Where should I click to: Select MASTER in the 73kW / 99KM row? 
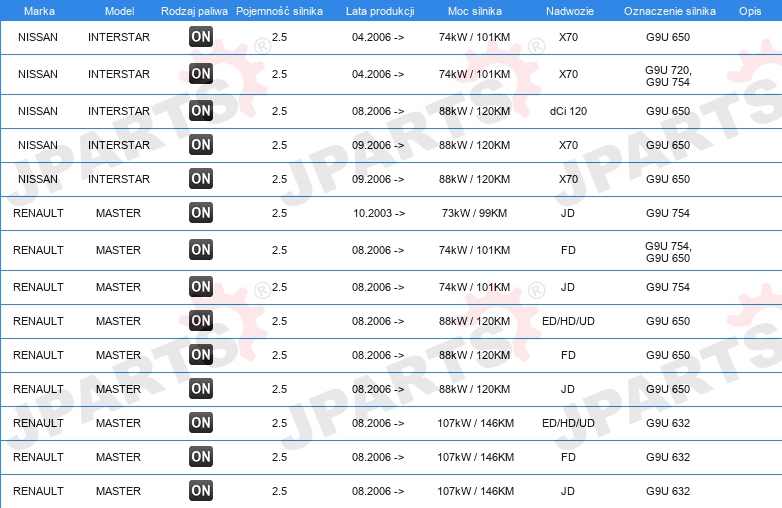tap(118, 213)
